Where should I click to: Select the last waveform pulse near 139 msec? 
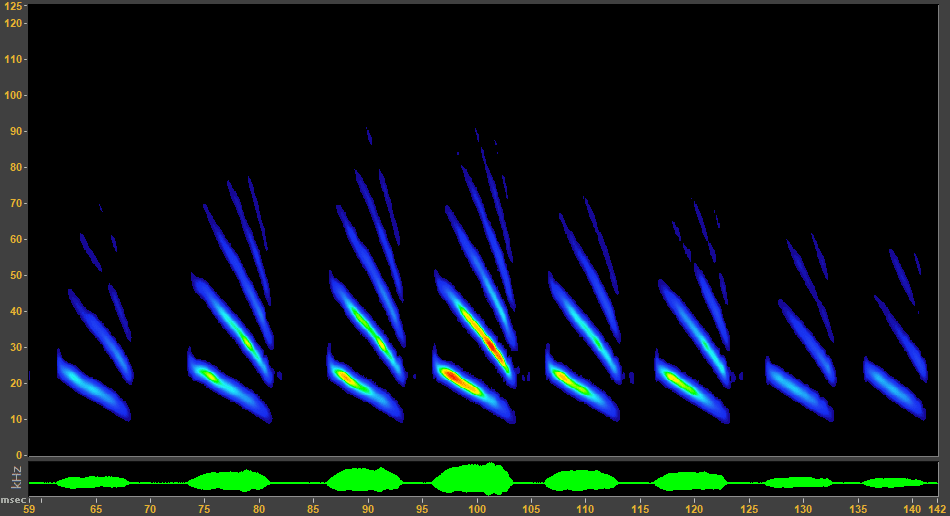tap(895, 483)
